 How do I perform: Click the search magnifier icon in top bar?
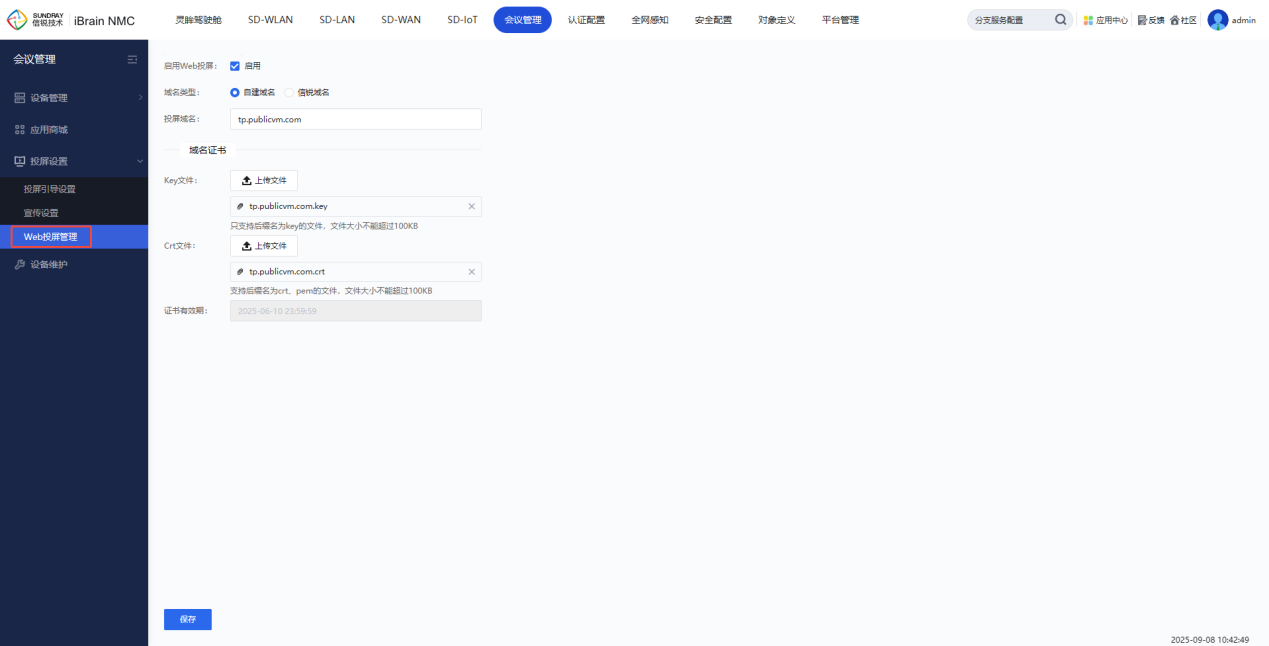[x=1060, y=20]
